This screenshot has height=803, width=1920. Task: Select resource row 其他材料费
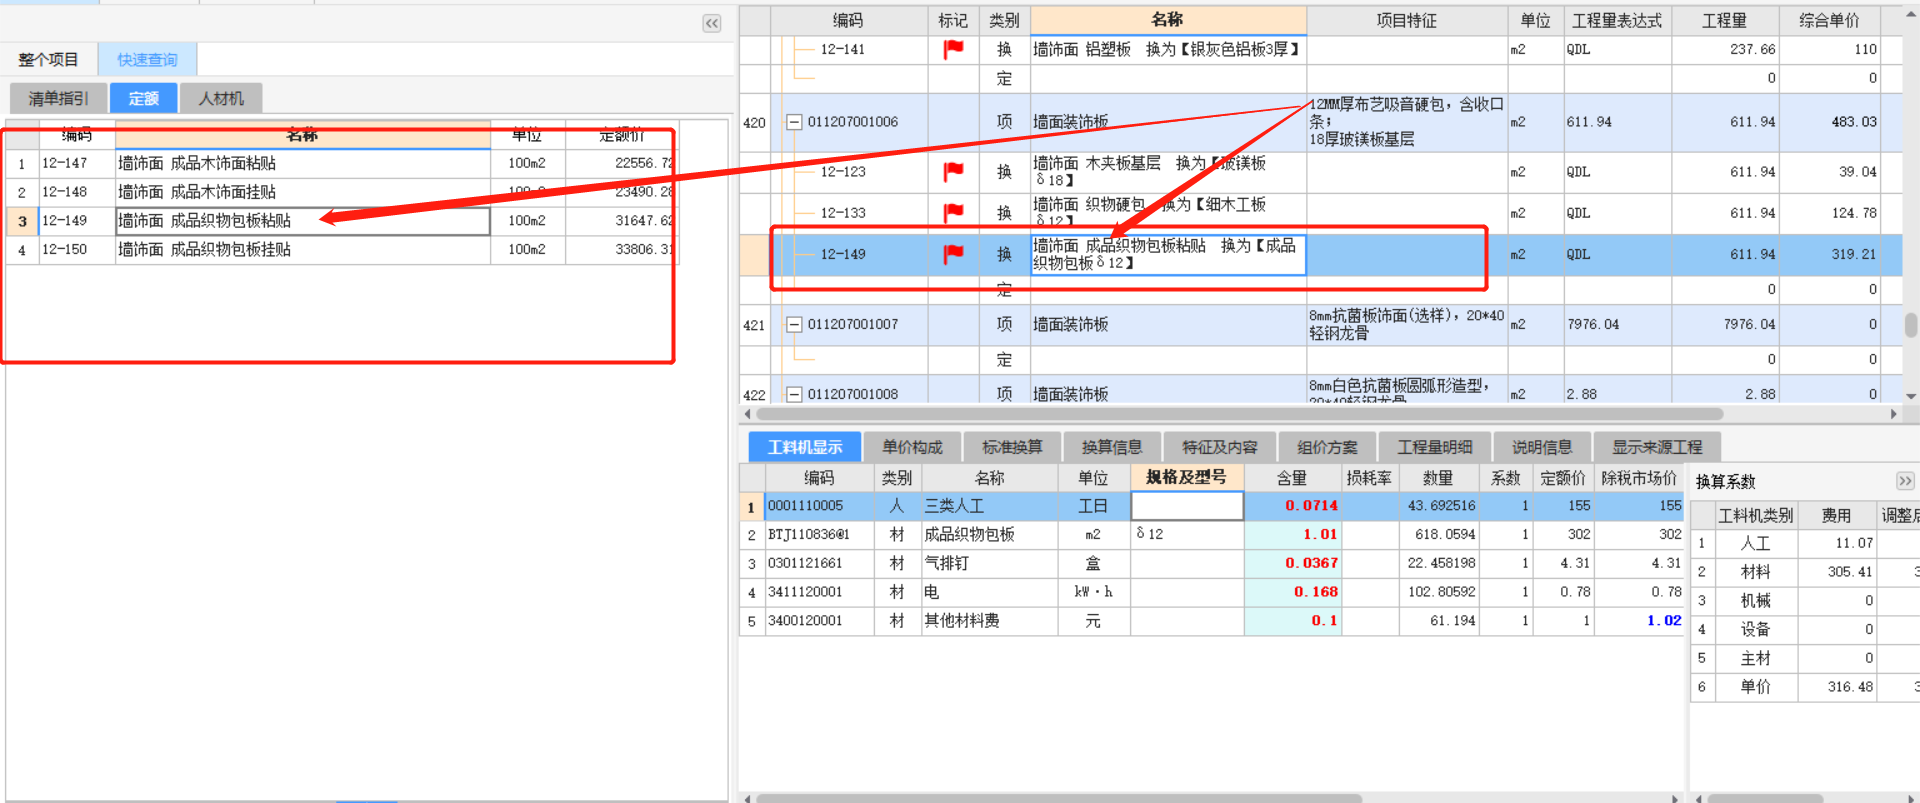1212,621
